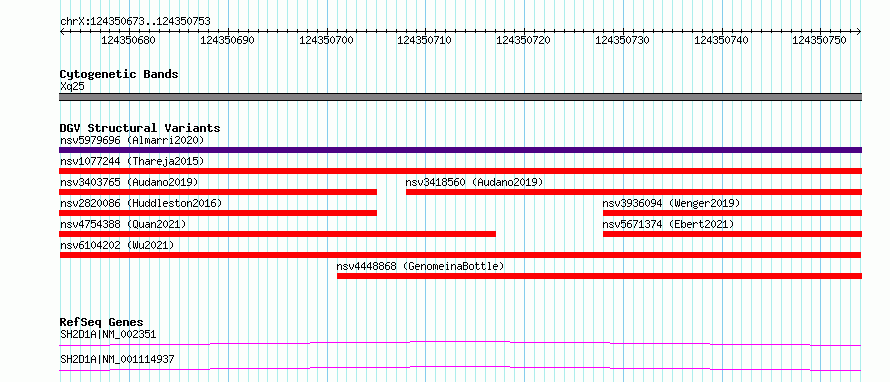890x382 pixels.
Task: Click SH2D1A|NM_002351 transcript label
Action: click(108, 334)
